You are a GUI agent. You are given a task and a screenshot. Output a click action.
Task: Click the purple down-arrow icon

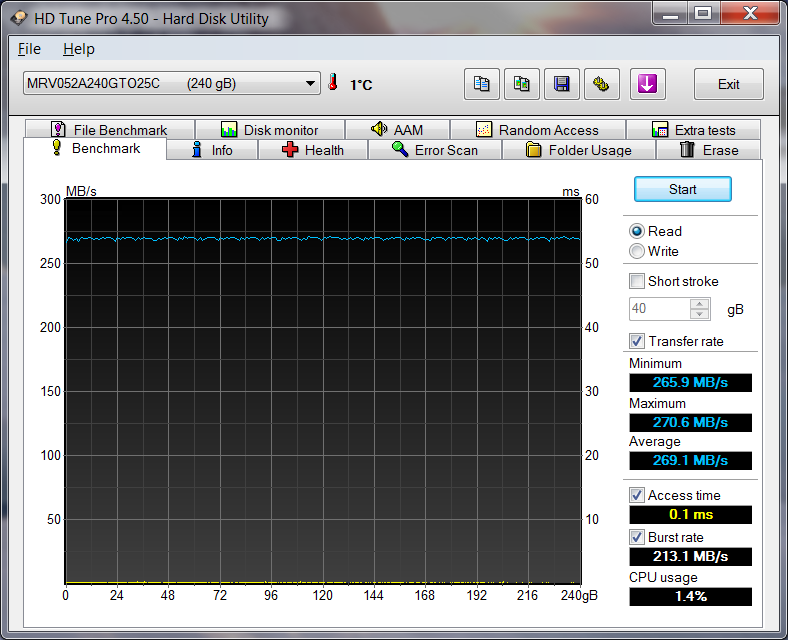click(647, 84)
